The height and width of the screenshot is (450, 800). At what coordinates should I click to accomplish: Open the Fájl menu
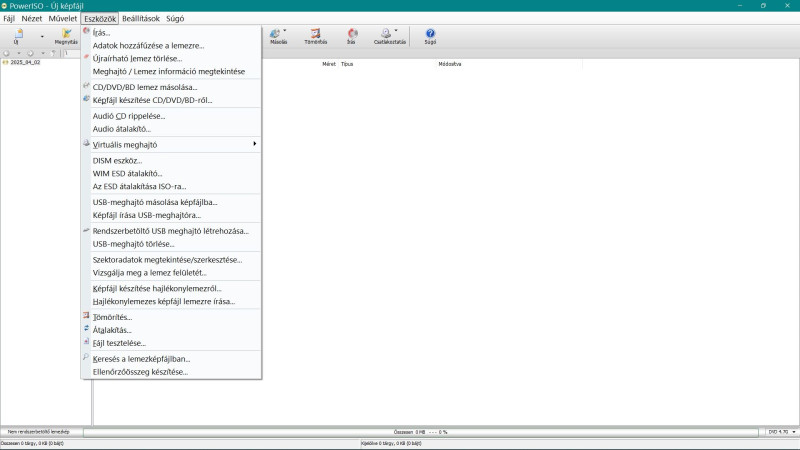pos(9,18)
